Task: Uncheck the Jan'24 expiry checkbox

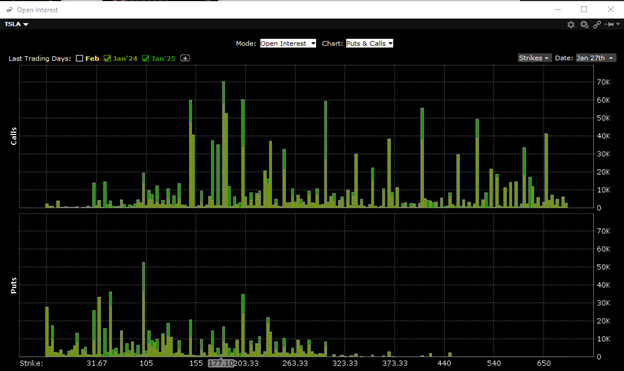Action: pos(107,59)
